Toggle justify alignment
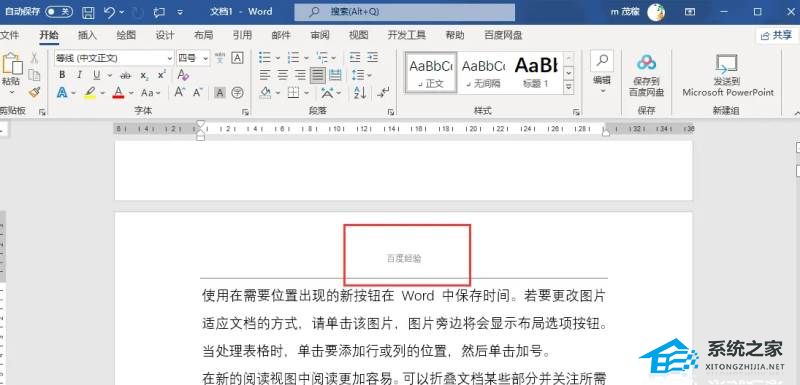Screen dimensions: 800x385 (318, 75)
